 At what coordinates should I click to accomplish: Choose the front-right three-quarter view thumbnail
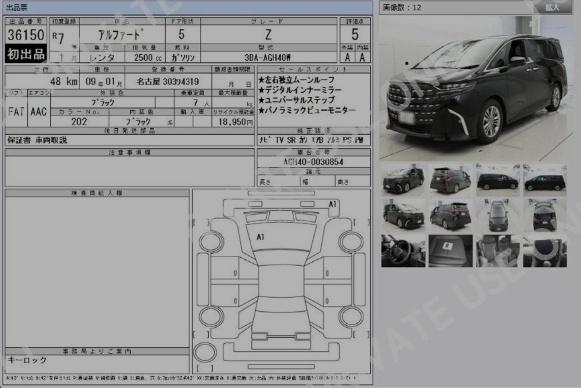[403, 215]
